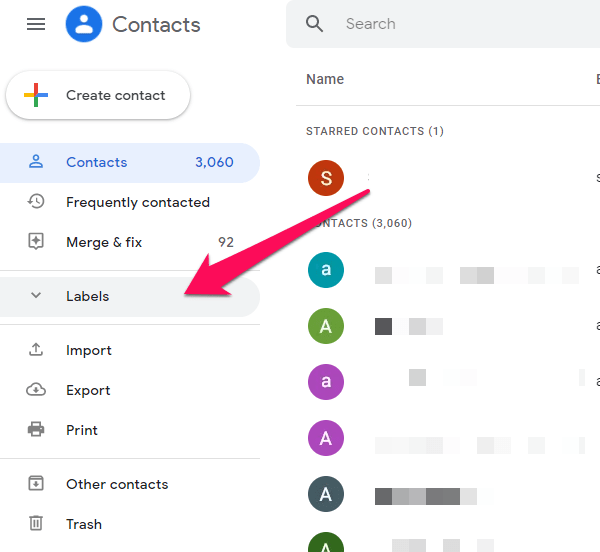Select the teal lowercase 'a' contact avatar
The width and height of the screenshot is (600, 552).
[x=326, y=270]
